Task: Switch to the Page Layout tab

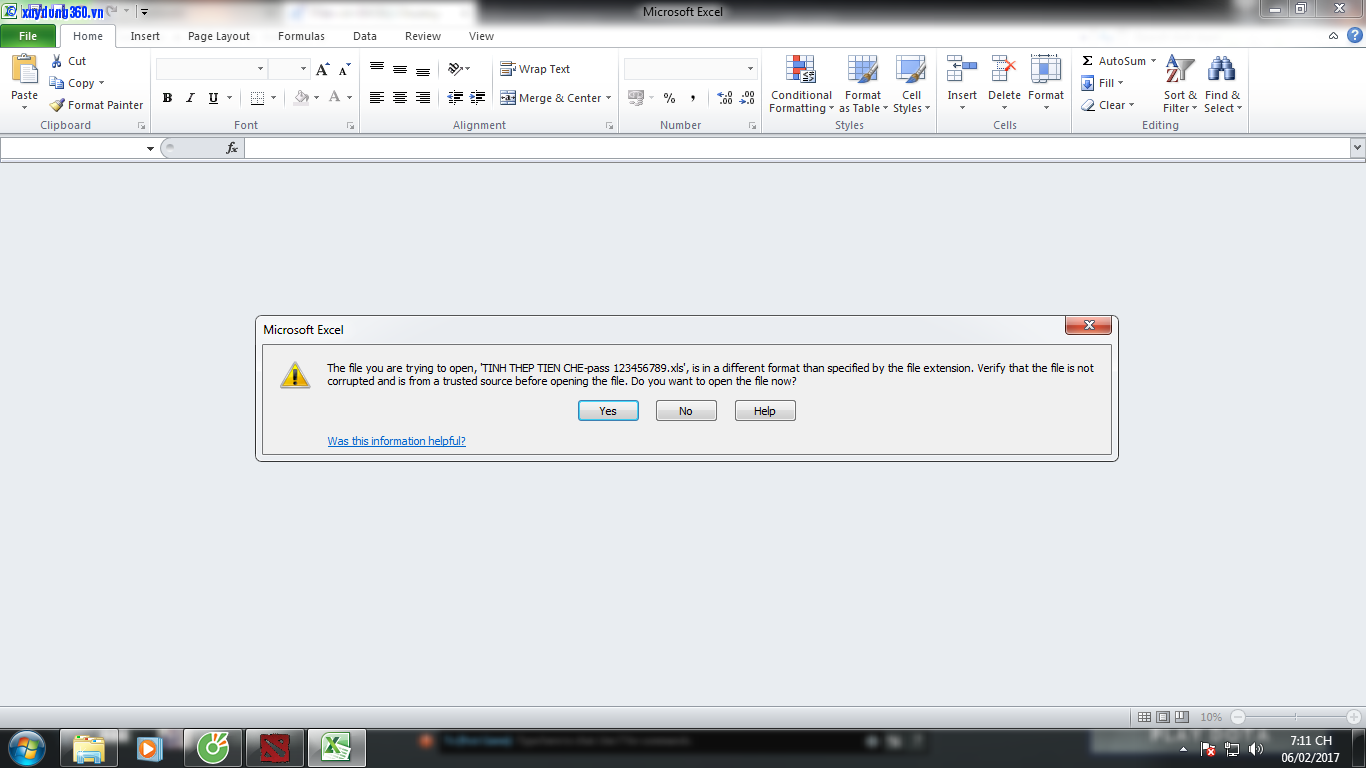Action: pyautogui.click(x=219, y=36)
